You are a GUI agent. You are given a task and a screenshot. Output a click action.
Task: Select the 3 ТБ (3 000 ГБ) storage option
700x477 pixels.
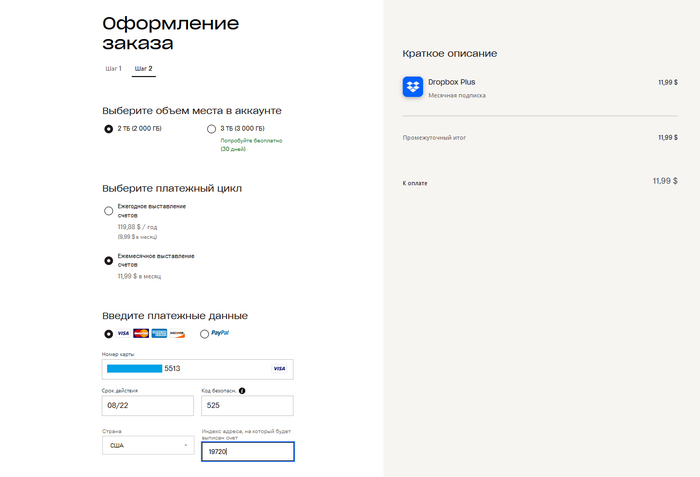point(211,129)
